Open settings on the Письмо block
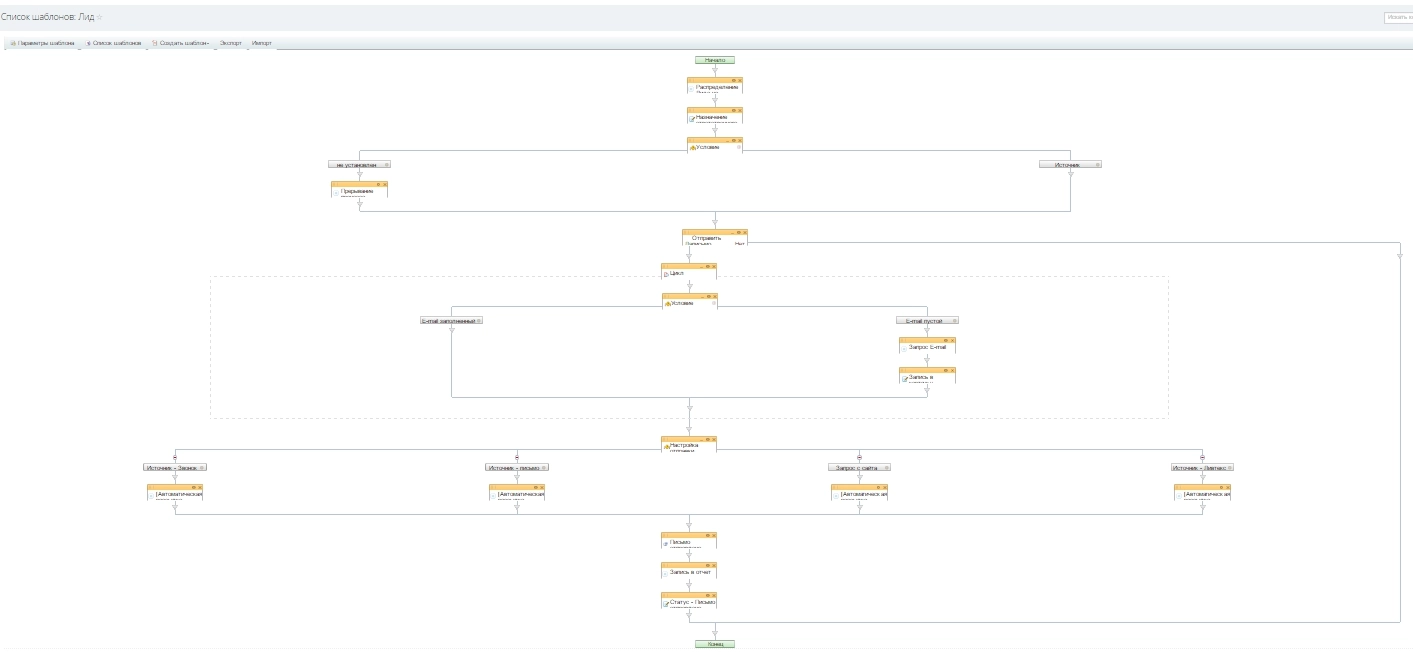Viewport: 1413px width, 652px height. point(706,535)
